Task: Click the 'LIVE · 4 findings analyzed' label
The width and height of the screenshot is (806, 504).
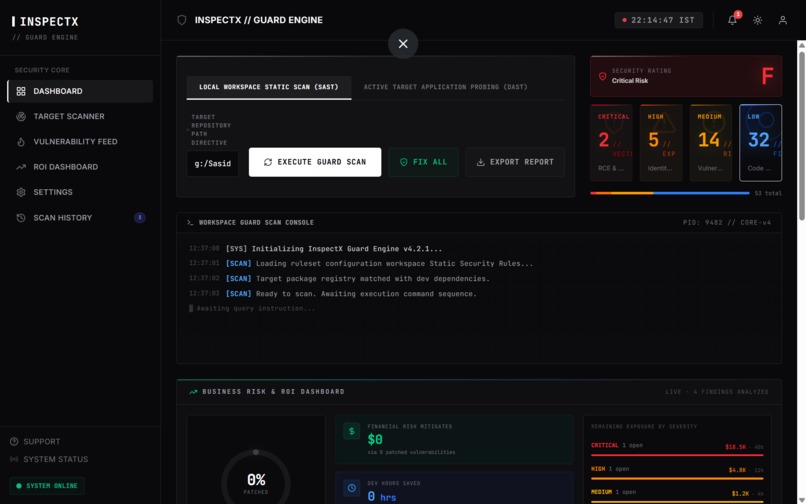Action: click(x=717, y=392)
